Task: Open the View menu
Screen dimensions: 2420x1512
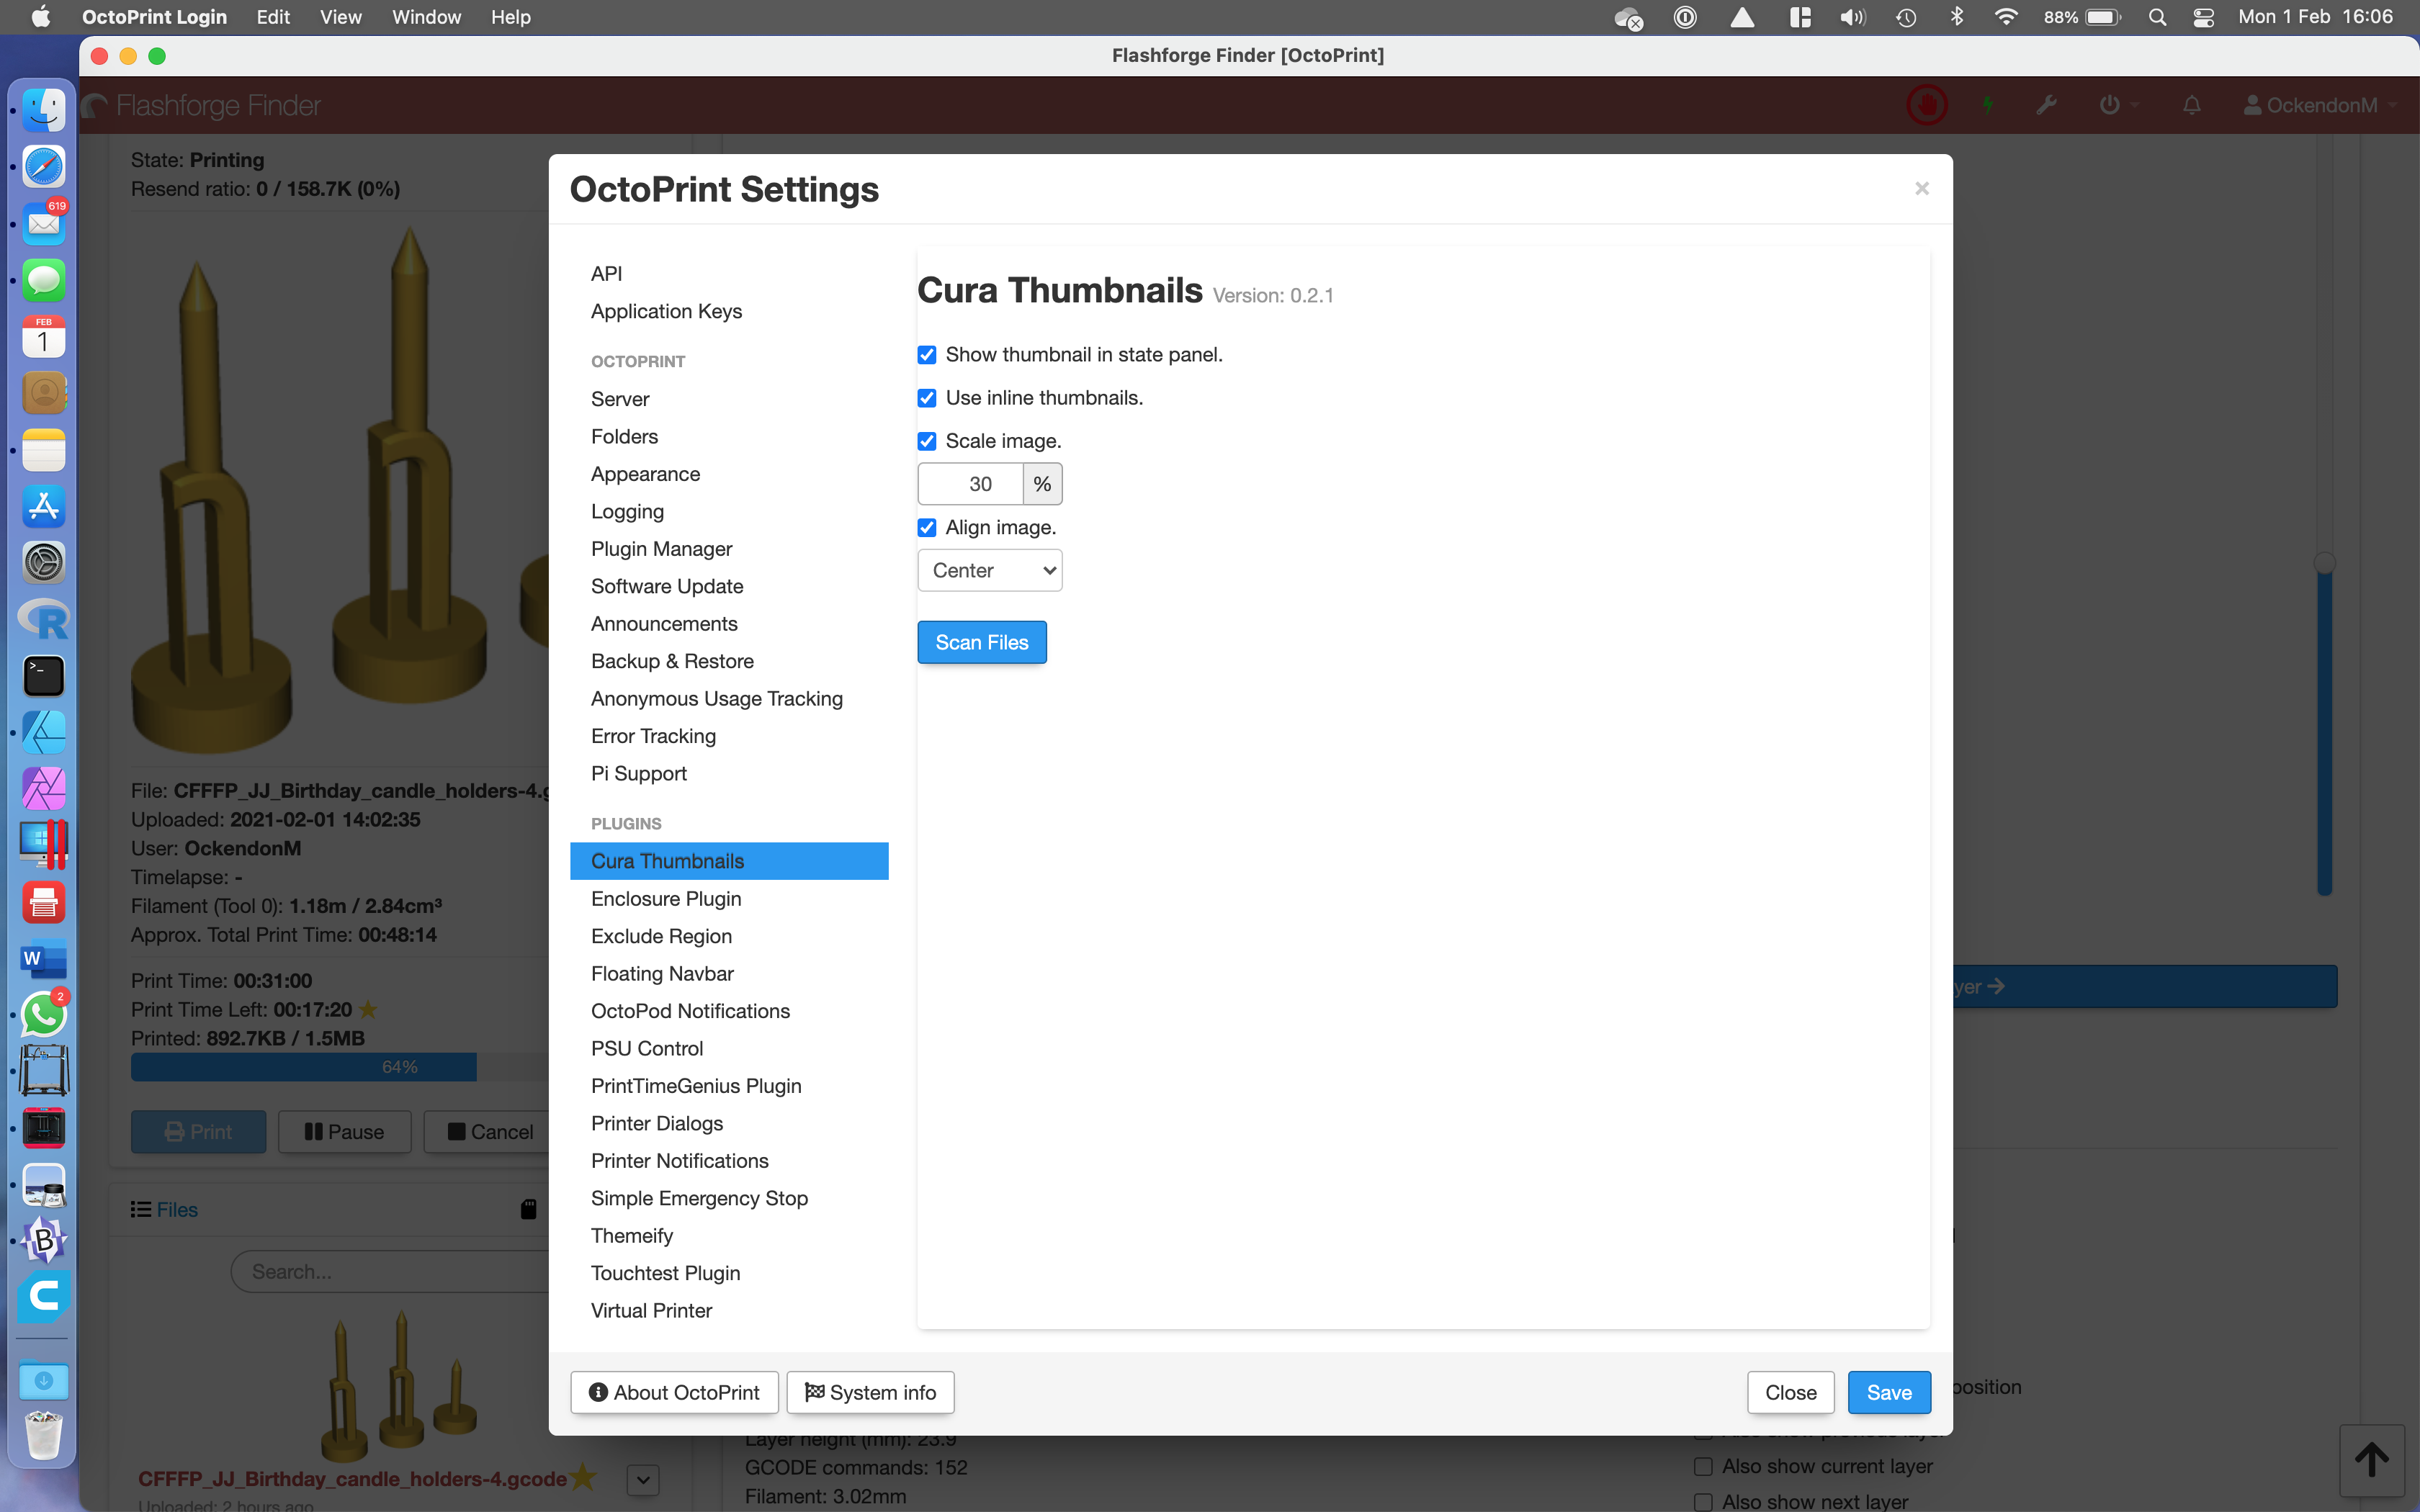Action: click(340, 17)
